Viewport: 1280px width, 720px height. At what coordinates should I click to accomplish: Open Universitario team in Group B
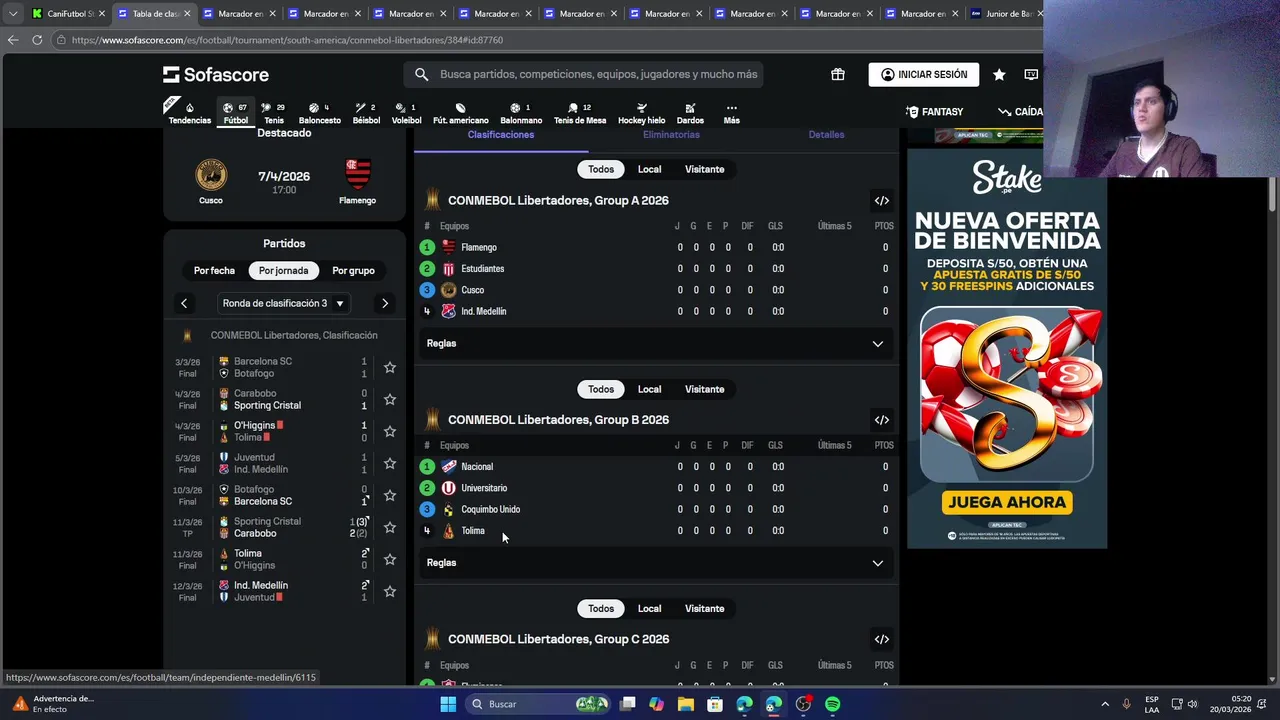[x=655, y=488]
